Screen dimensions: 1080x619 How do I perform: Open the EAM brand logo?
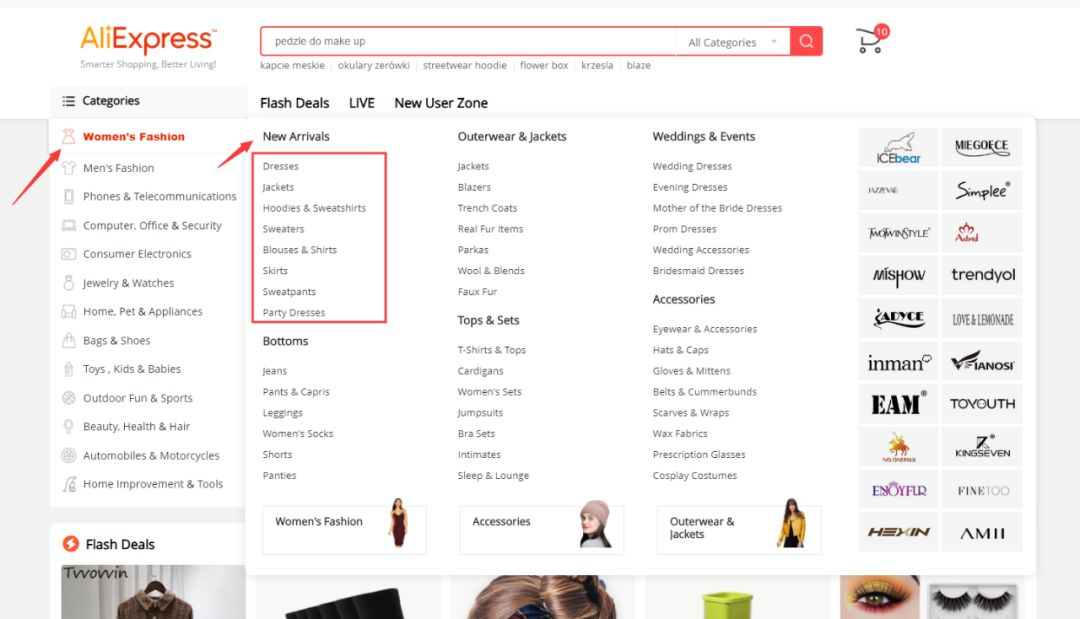(898, 404)
